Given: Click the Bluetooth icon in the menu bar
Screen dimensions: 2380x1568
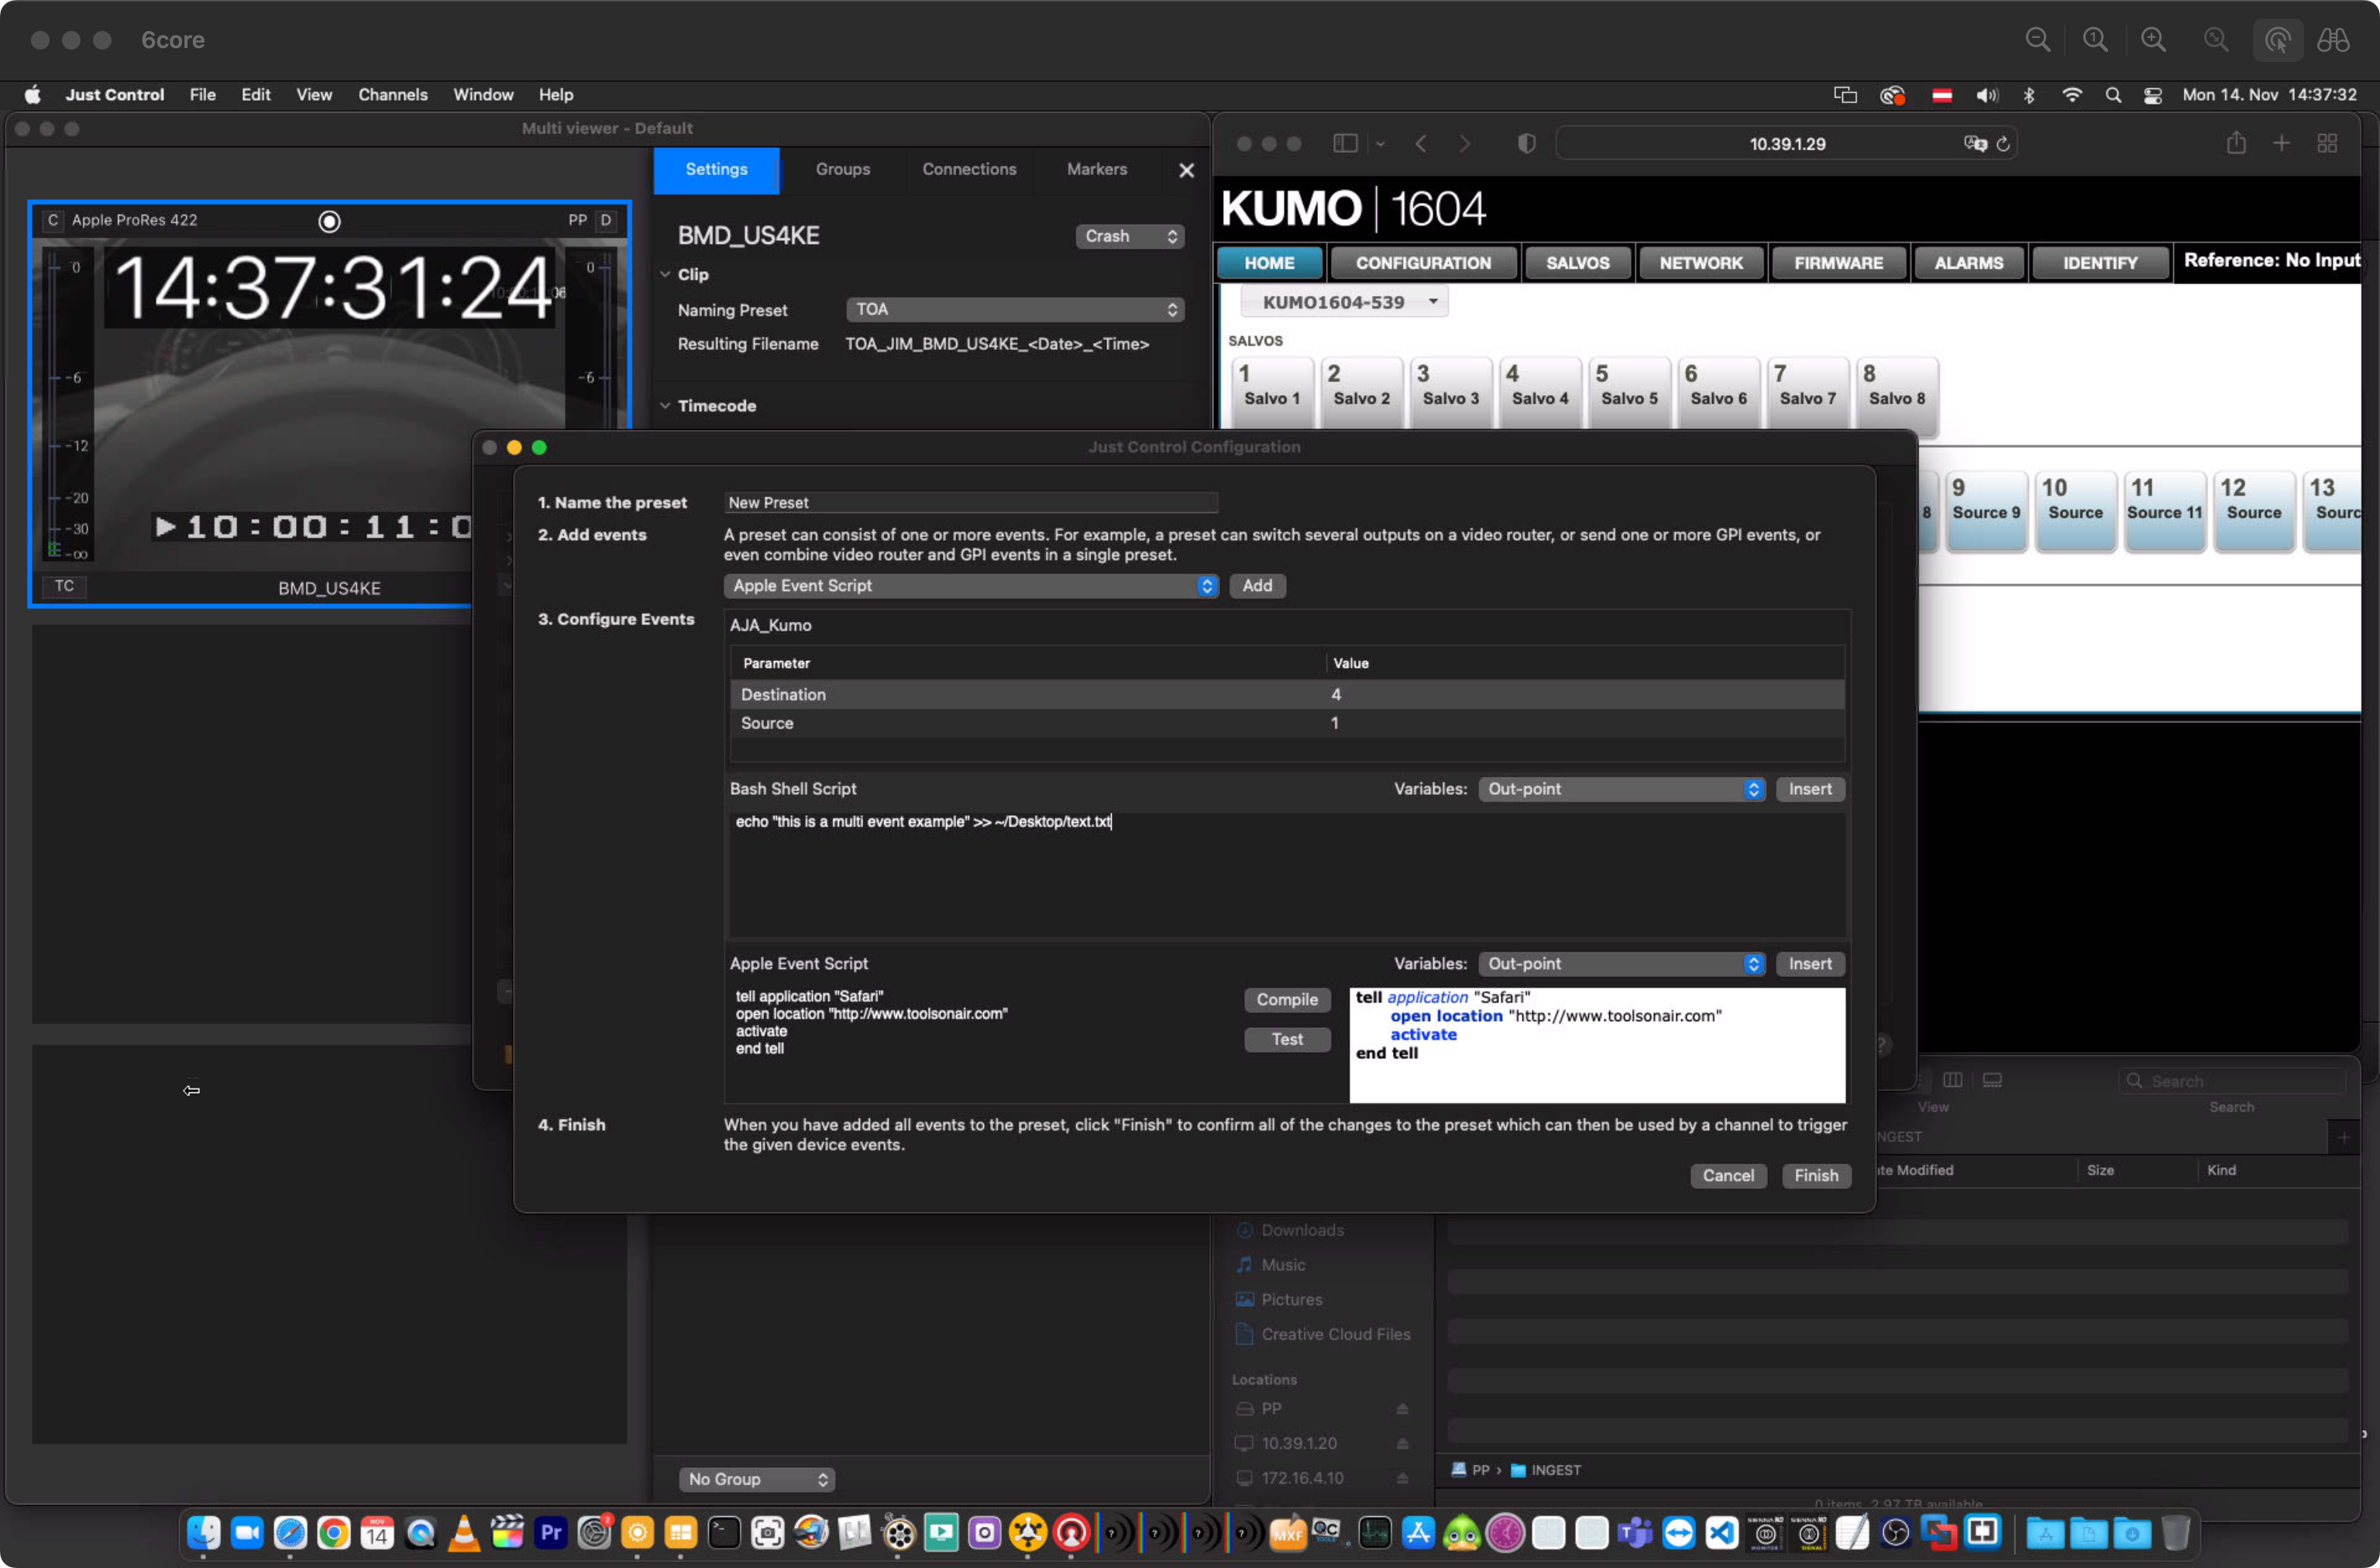Looking at the screenshot, I should (2029, 95).
